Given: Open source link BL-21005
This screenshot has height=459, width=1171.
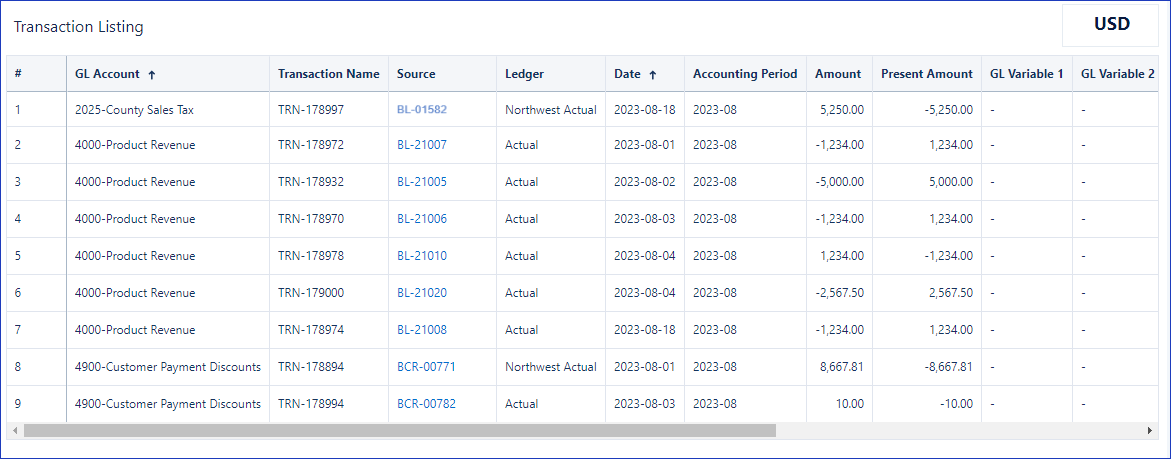Looking at the screenshot, I should [422, 182].
